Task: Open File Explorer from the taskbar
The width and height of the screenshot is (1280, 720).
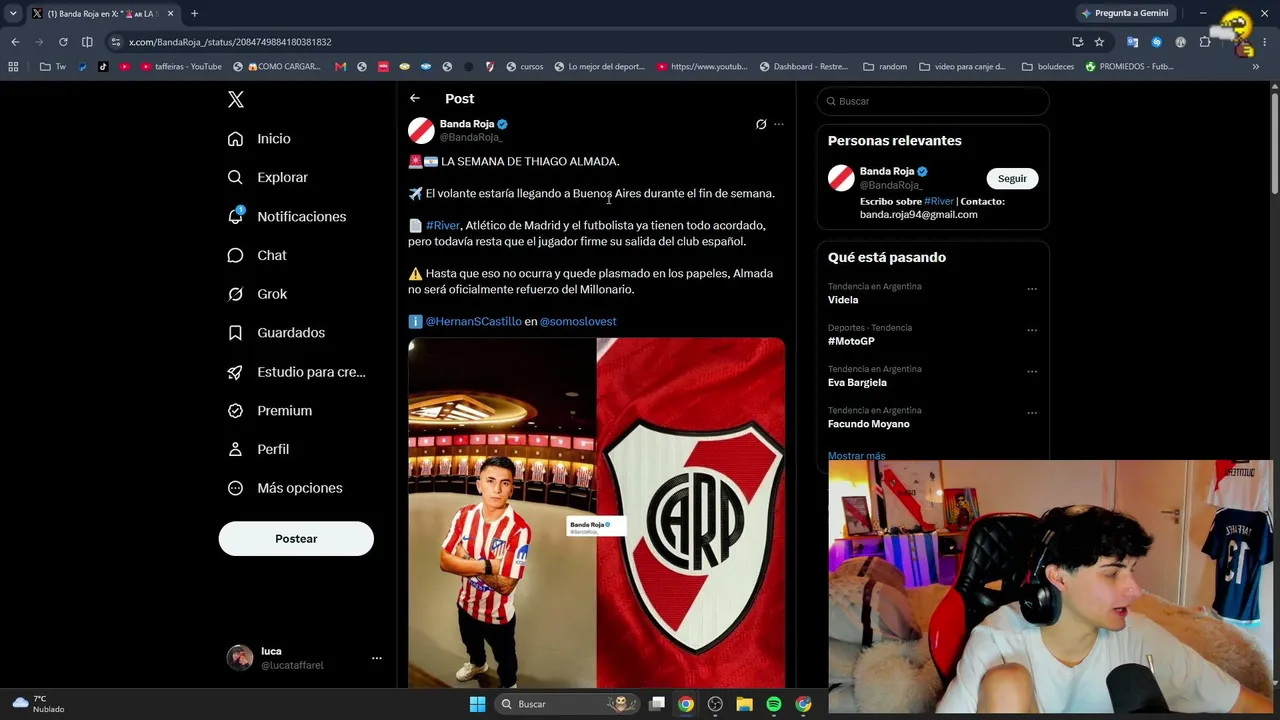Action: pos(744,704)
